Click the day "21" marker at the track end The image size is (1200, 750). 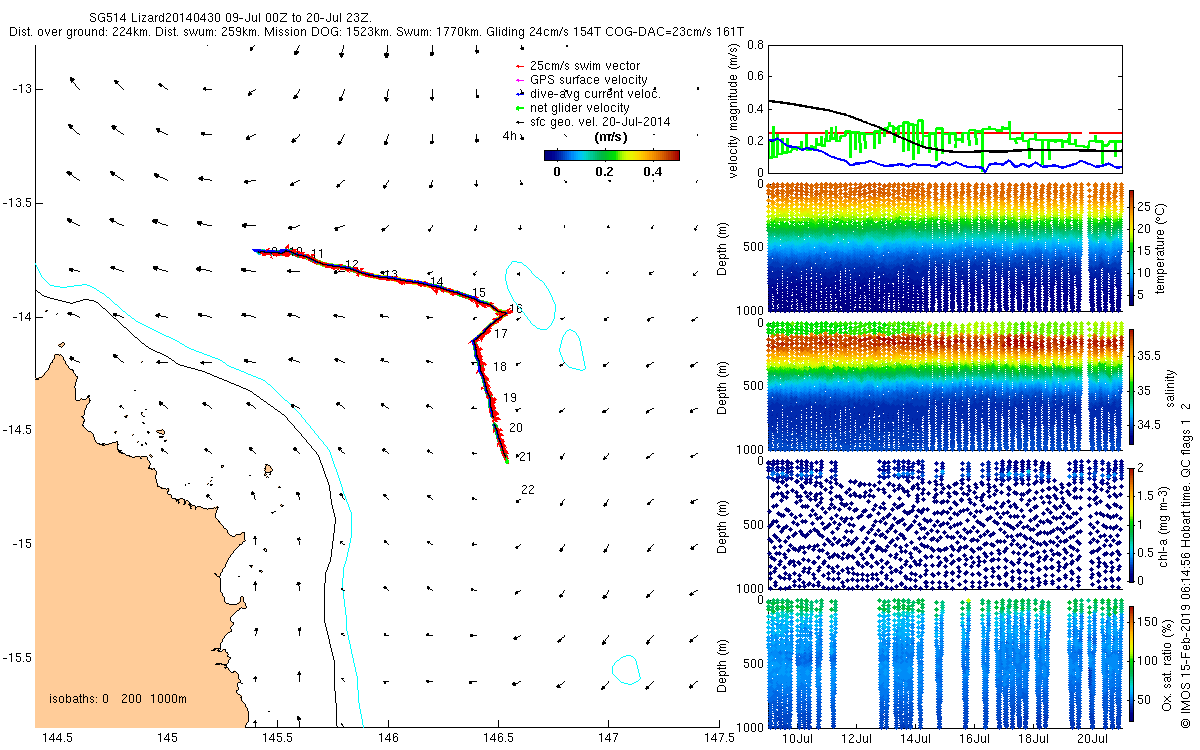(526, 457)
